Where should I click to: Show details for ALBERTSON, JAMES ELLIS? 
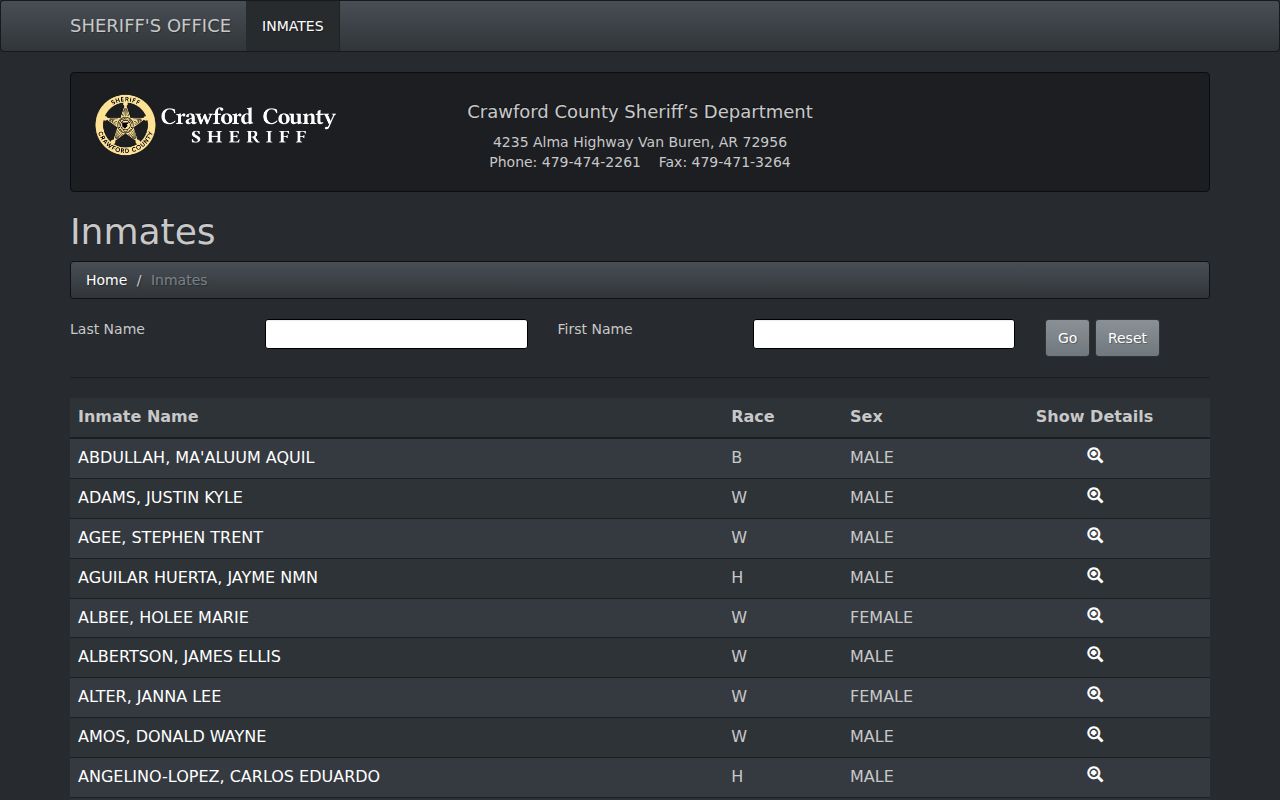click(1095, 655)
